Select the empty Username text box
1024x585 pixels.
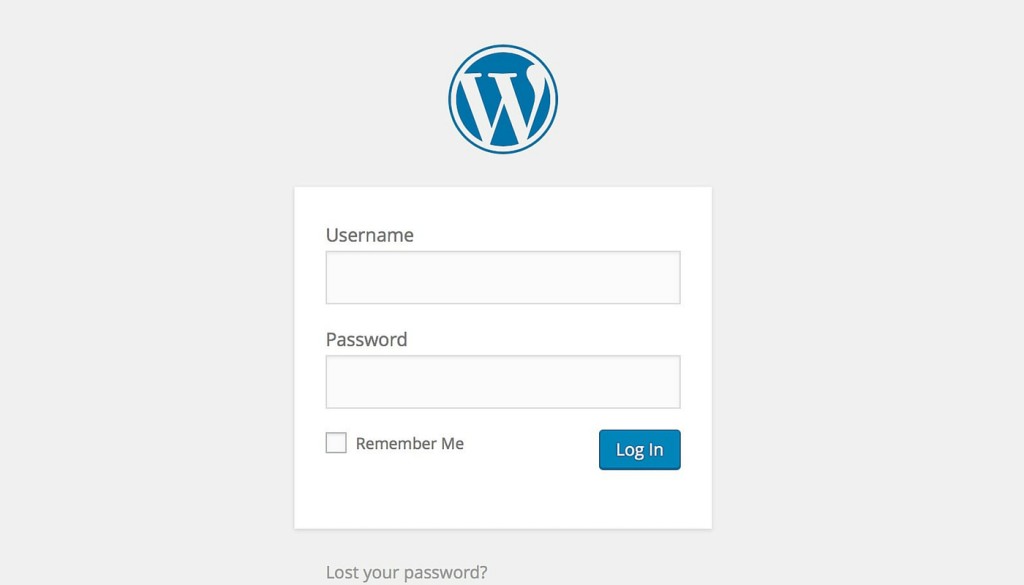(x=502, y=277)
